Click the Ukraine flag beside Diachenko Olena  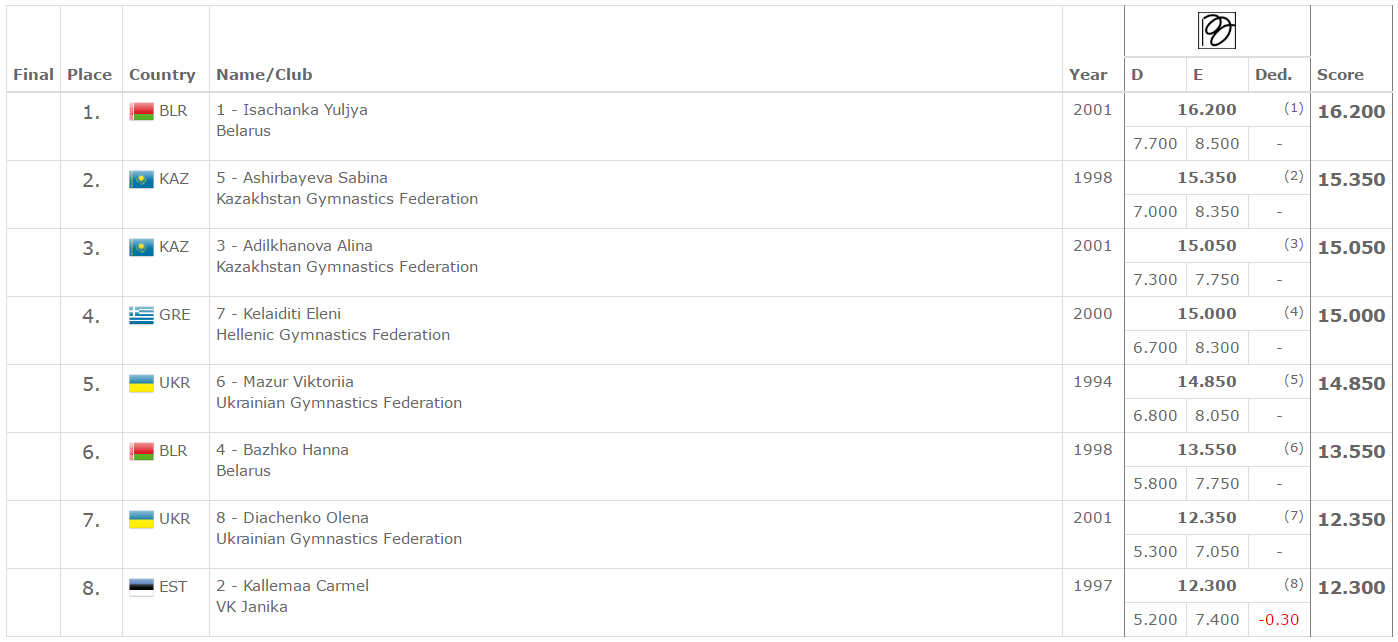(x=141, y=519)
